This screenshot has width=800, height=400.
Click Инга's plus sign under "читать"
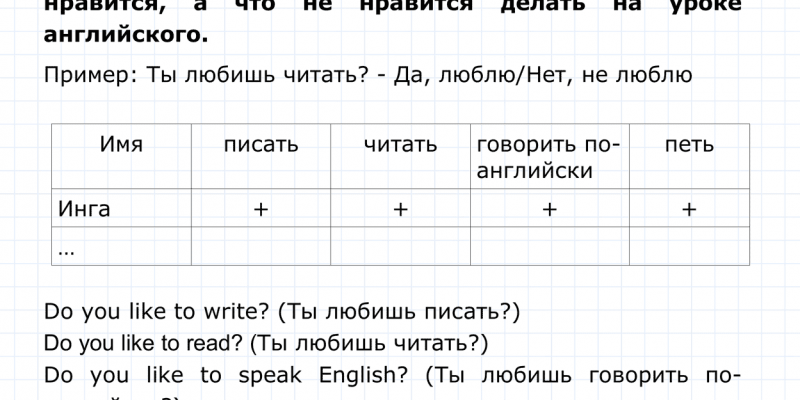click(x=400, y=209)
